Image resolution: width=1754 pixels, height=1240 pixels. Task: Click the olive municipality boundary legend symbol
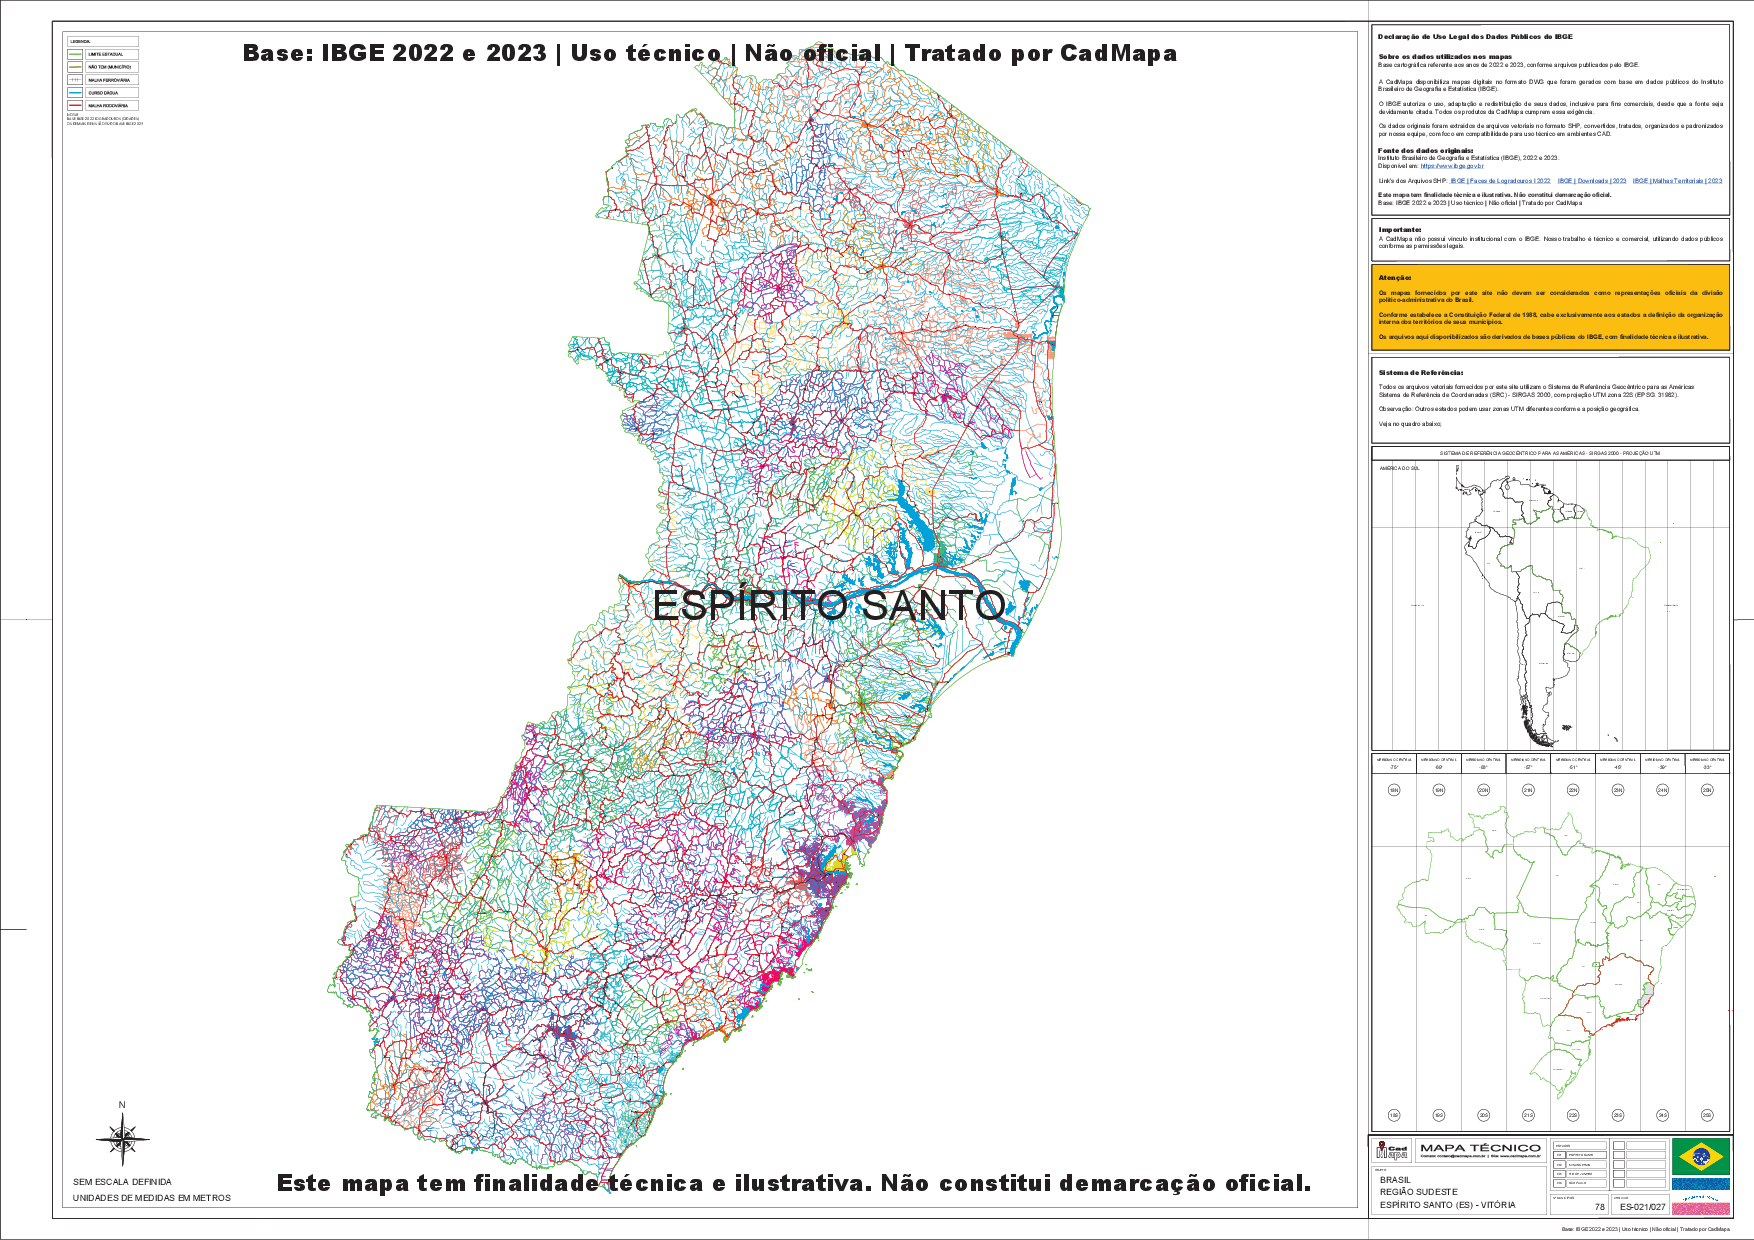click(75, 67)
